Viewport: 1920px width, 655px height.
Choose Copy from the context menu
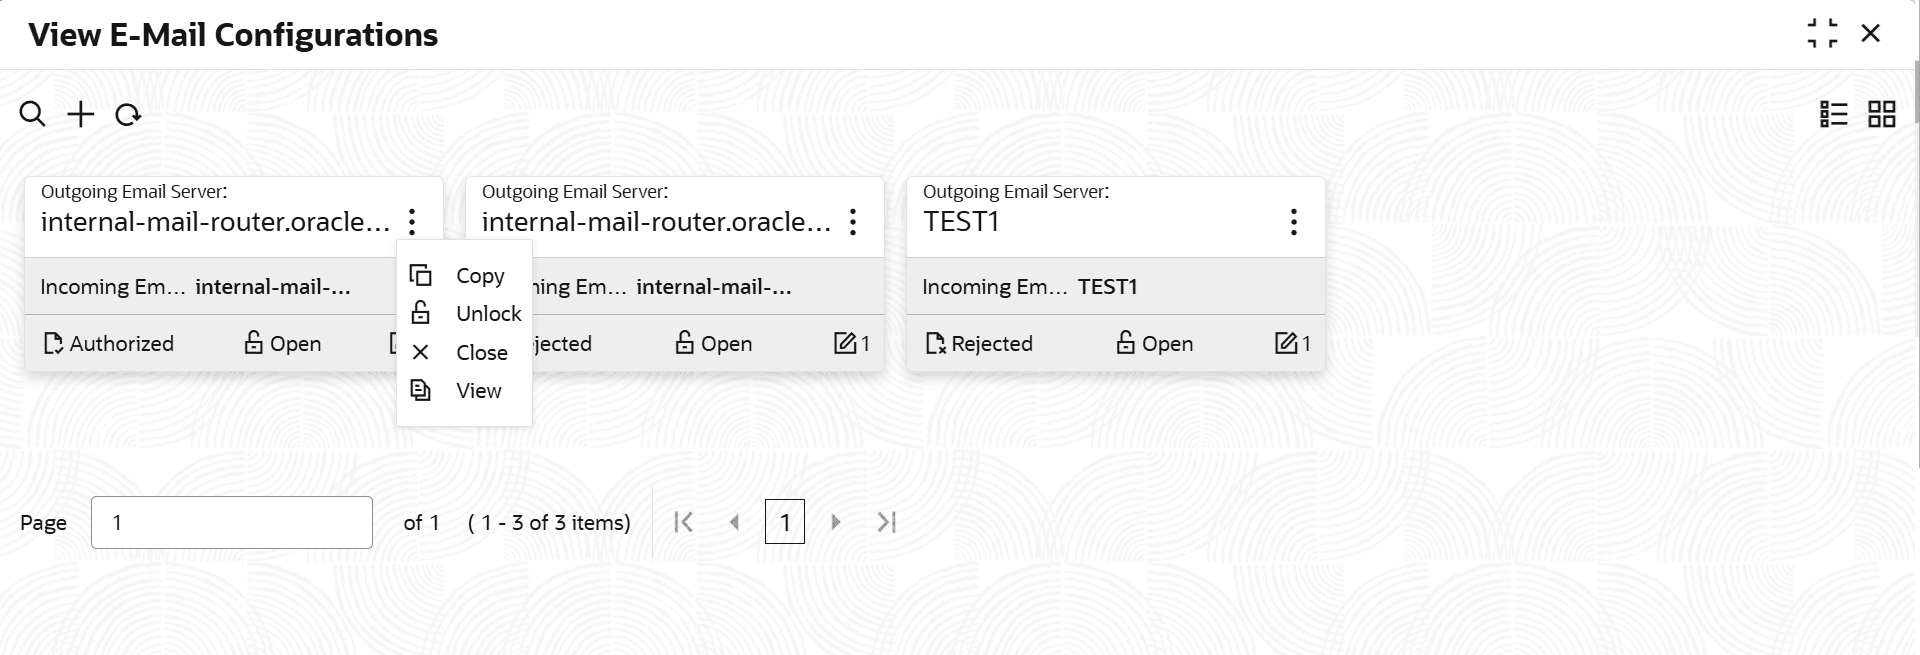(478, 276)
